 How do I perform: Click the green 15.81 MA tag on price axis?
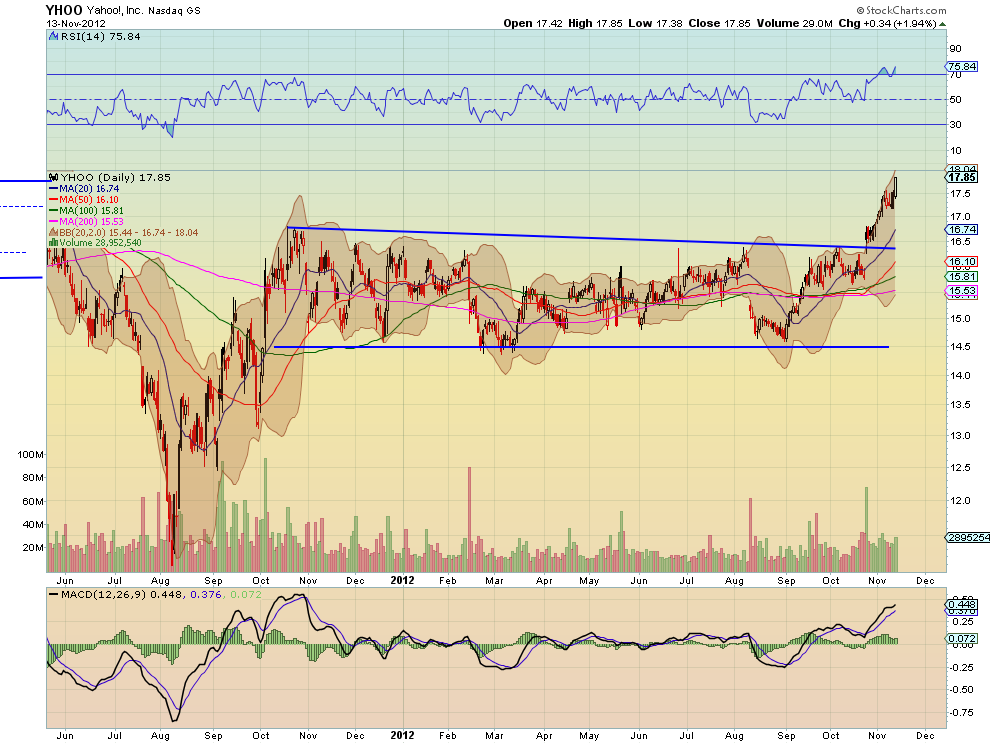pyautogui.click(x=962, y=277)
